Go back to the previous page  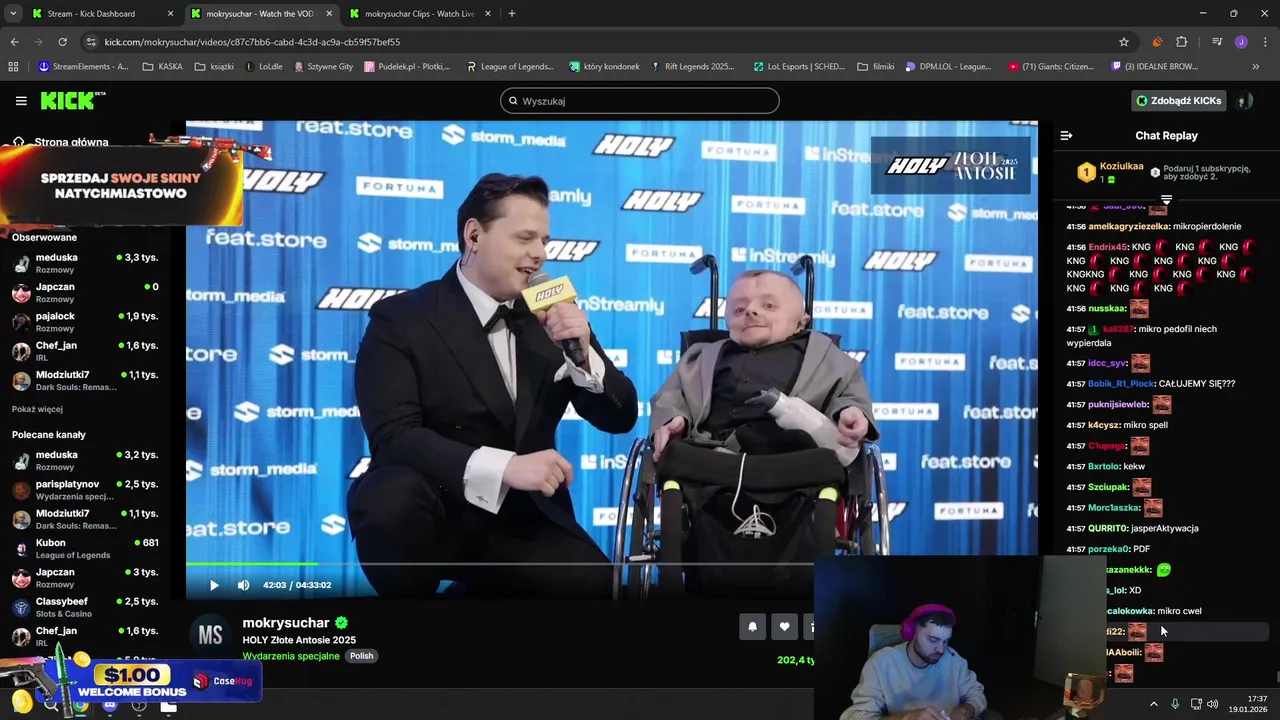point(14,42)
